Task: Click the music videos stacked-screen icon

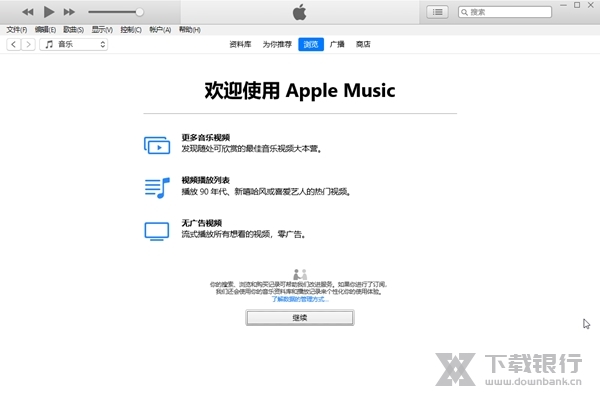Action: (x=157, y=145)
